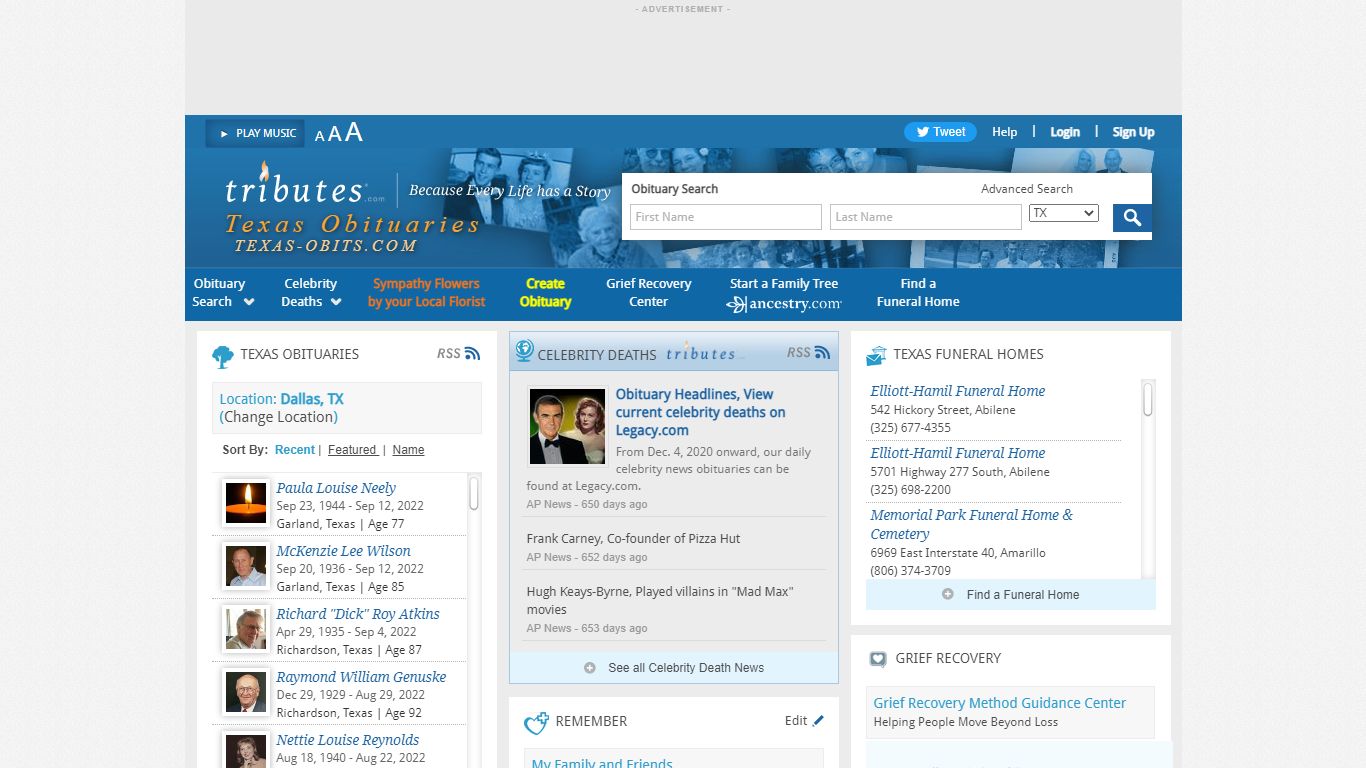
Task: Open McKenzie Lee Wilson obituary
Action: (343, 551)
